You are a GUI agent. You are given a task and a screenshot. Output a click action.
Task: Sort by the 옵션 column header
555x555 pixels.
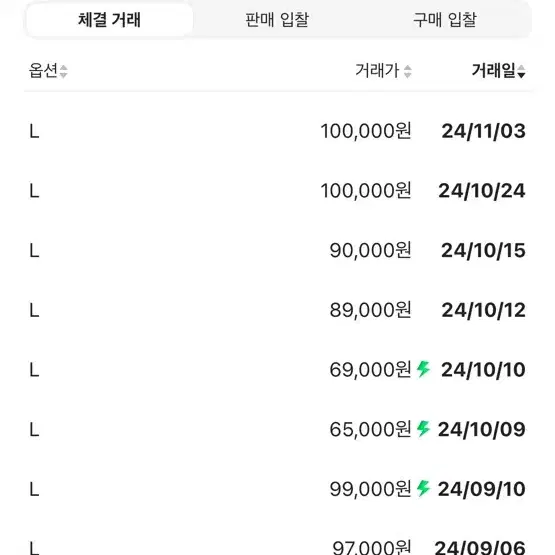point(43,70)
